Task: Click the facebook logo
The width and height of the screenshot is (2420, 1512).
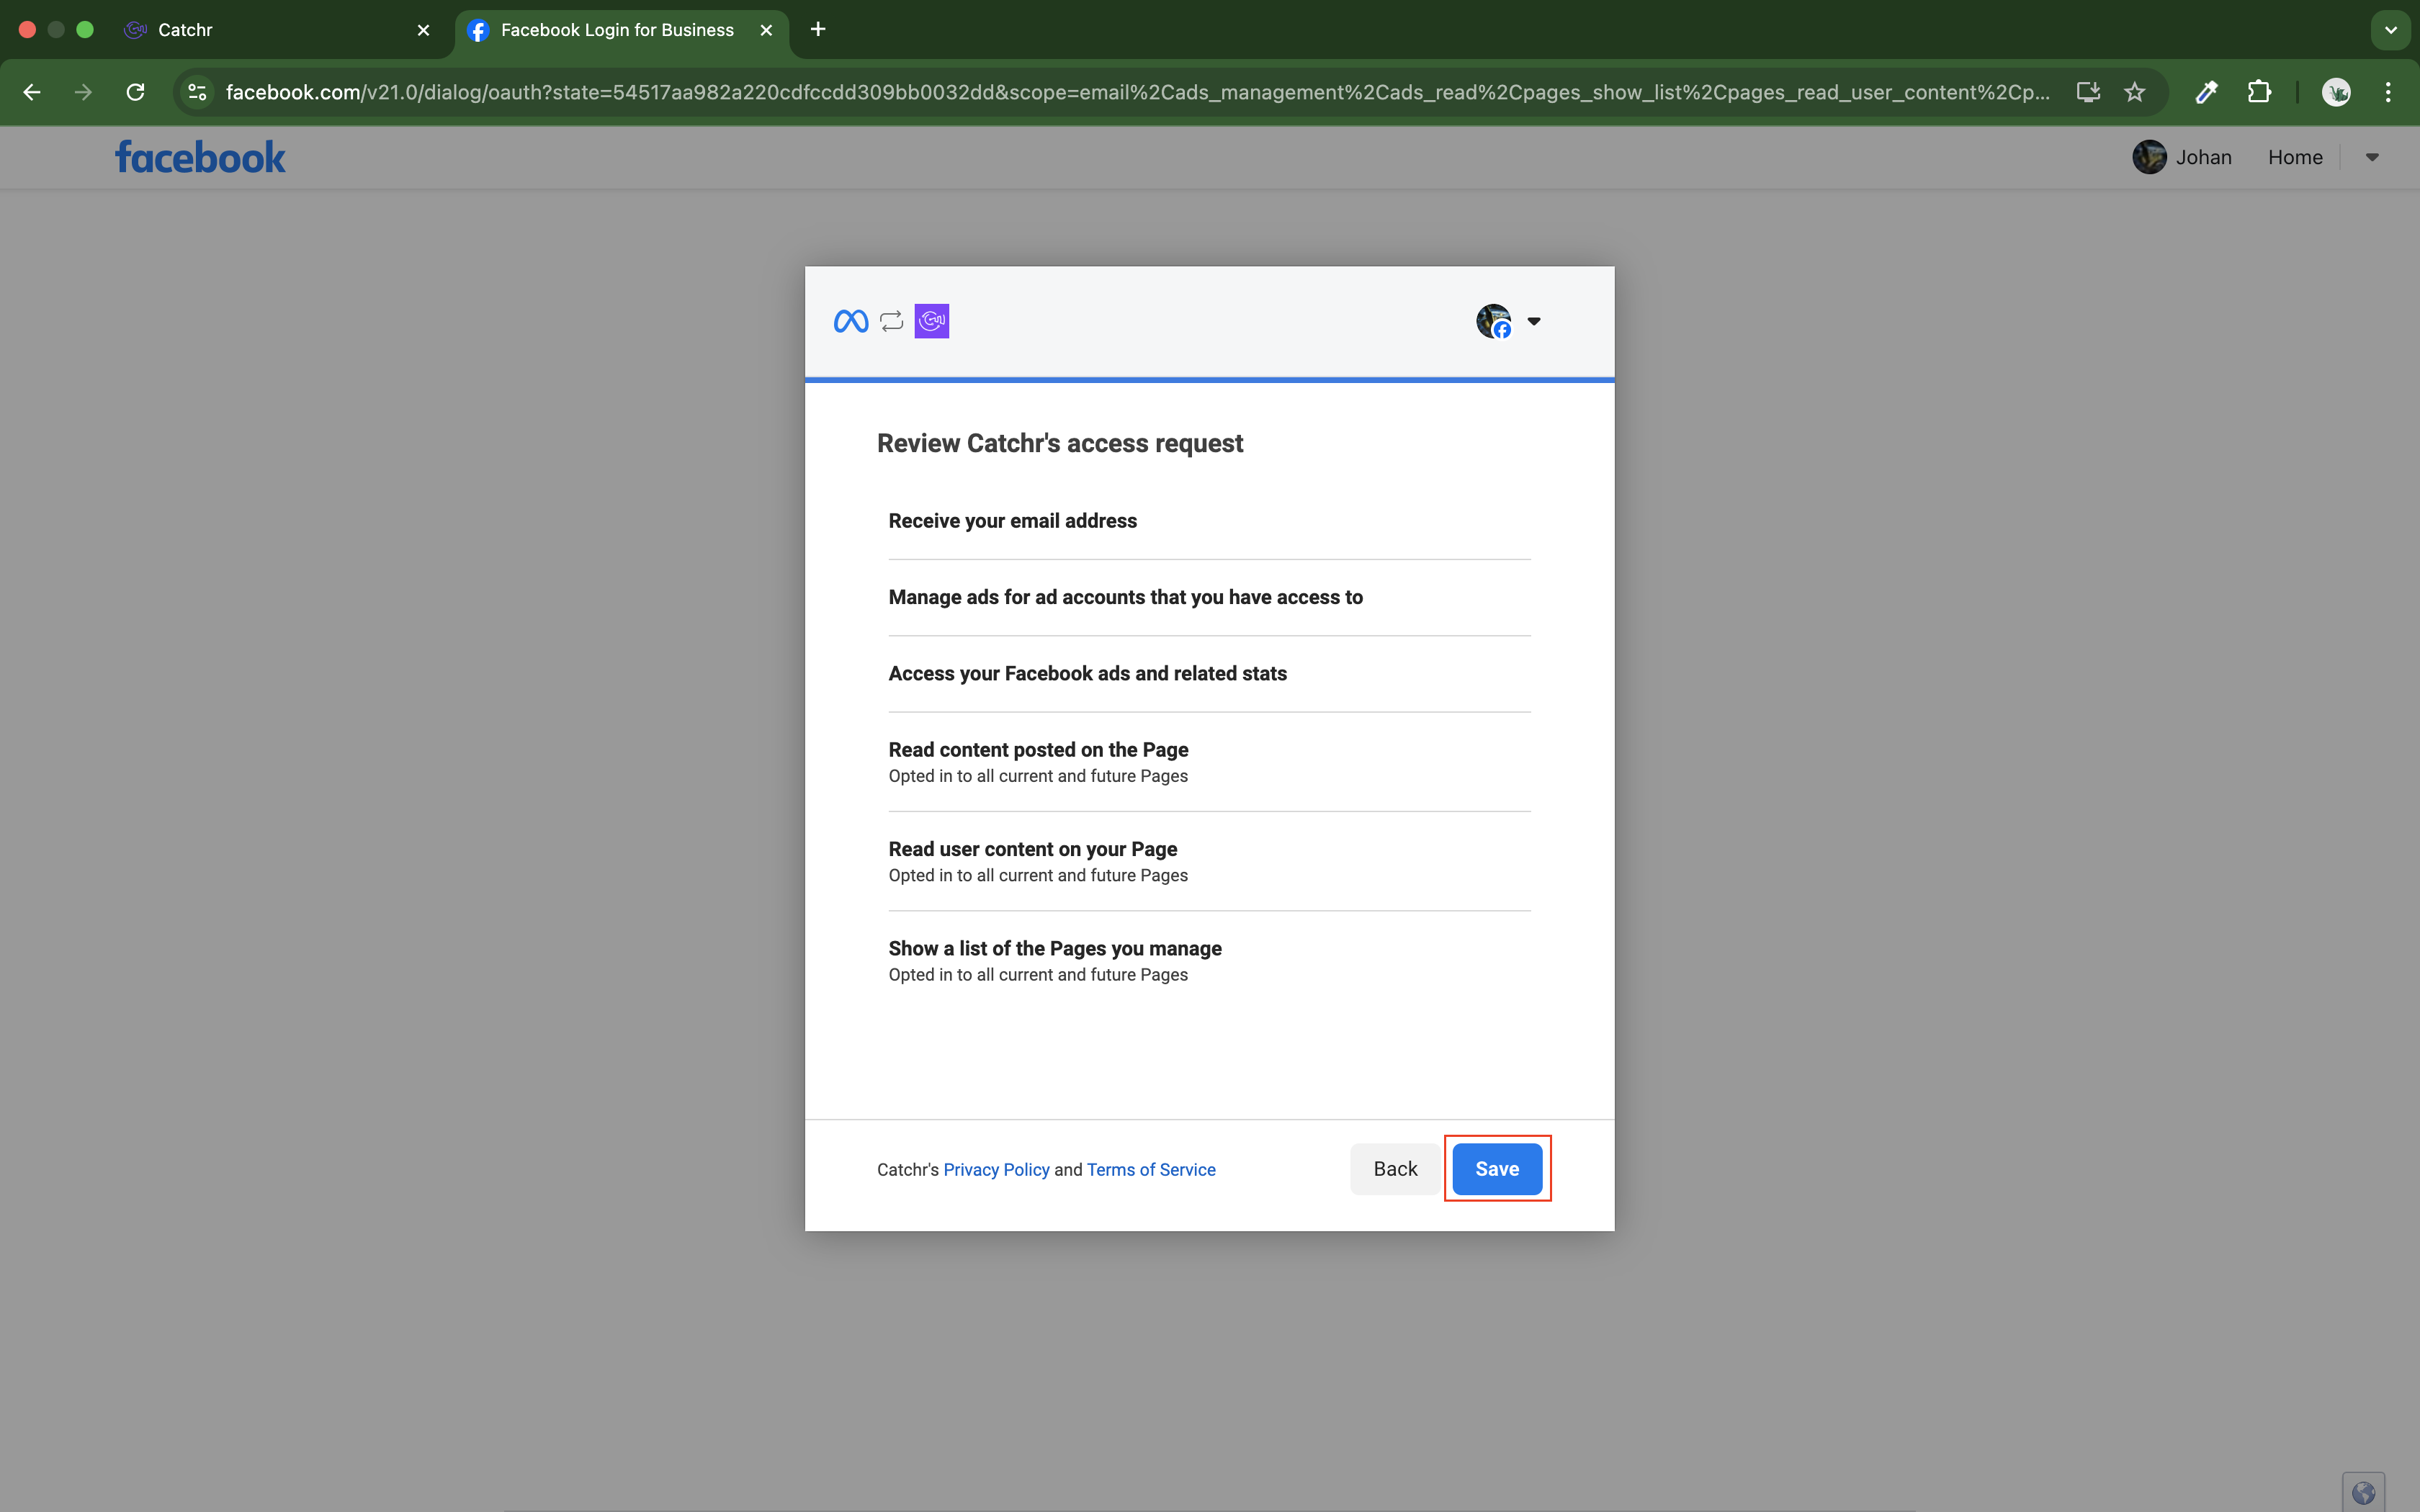Action: (200, 157)
